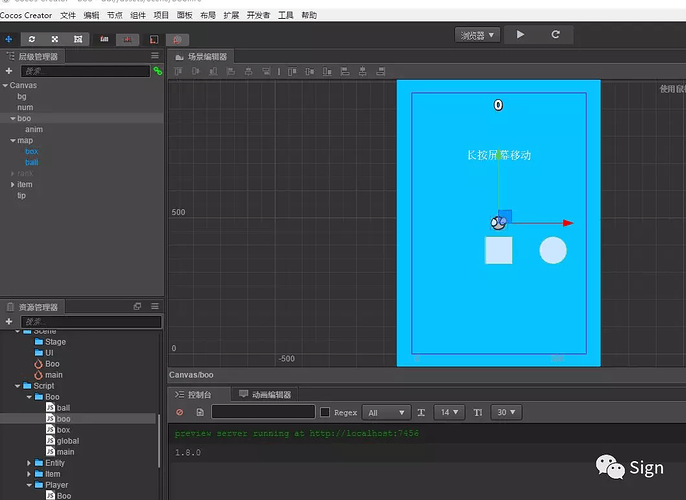Click the hierarchy search field
The image size is (686, 500).
pyautogui.click(x=84, y=72)
